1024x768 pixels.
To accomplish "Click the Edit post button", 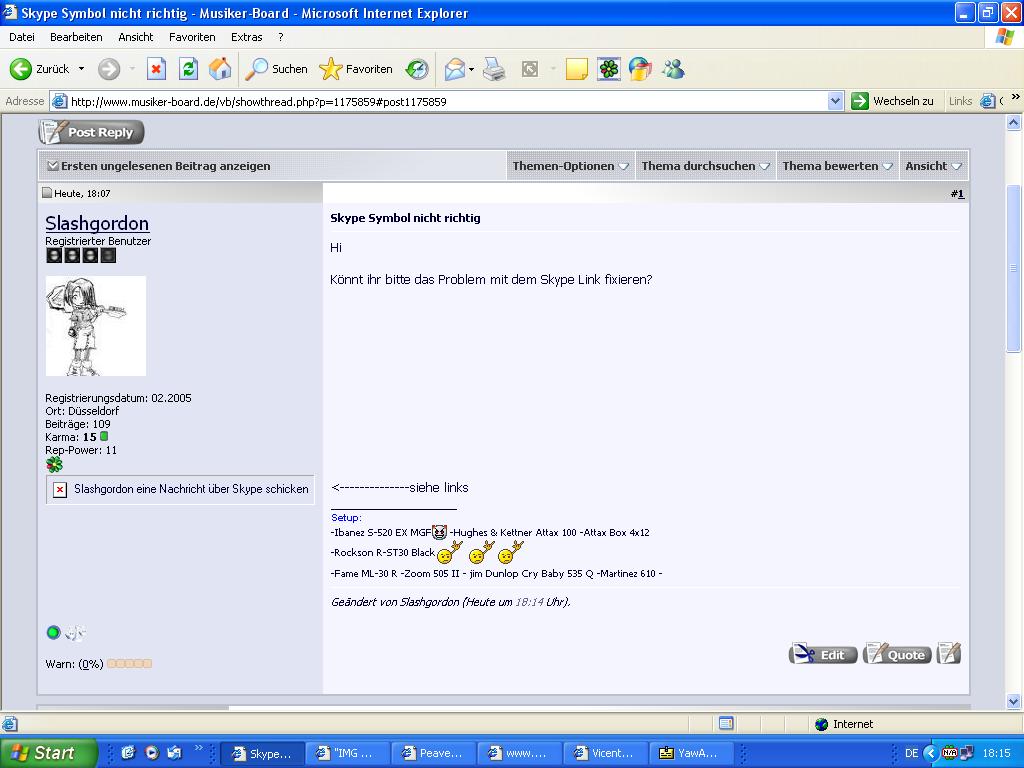I will click(x=823, y=653).
